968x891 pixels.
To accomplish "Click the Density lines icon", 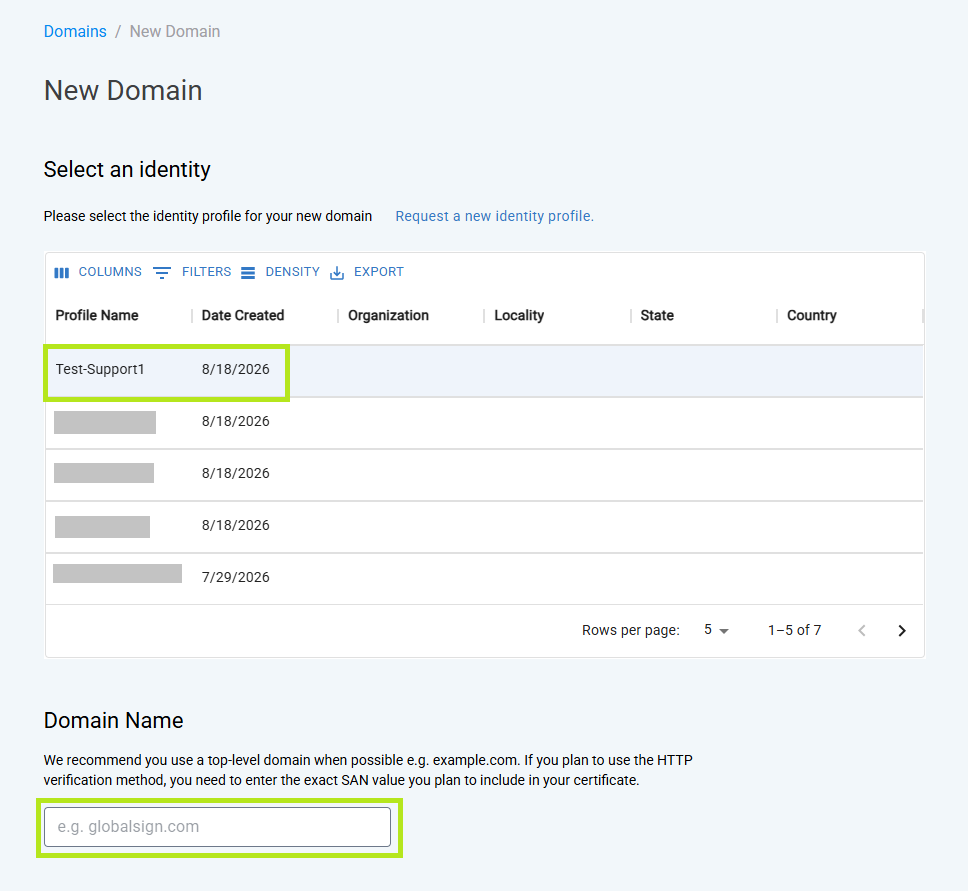I will [248, 272].
